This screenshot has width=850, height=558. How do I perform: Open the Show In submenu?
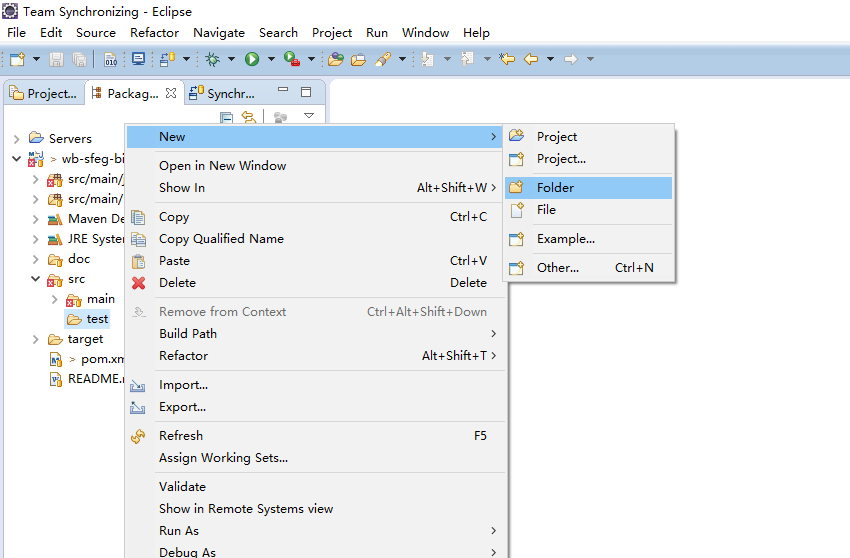click(314, 188)
